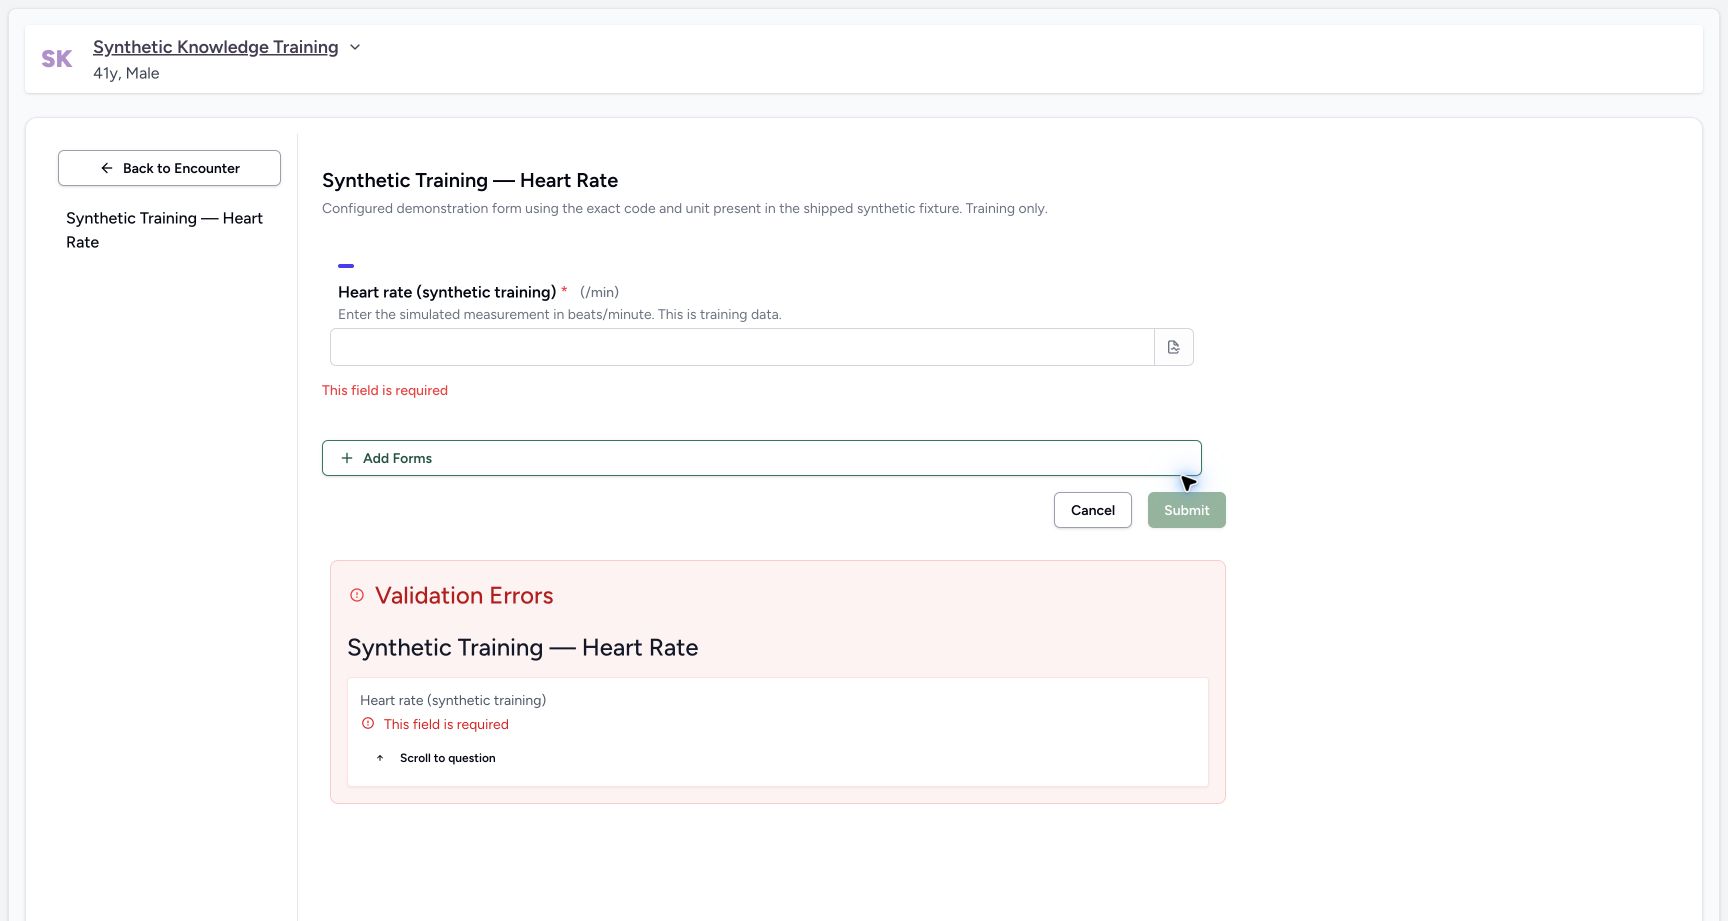Viewport: 1728px width, 921px height.
Task: Click the SK patient avatar
Action: click(x=57, y=59)
